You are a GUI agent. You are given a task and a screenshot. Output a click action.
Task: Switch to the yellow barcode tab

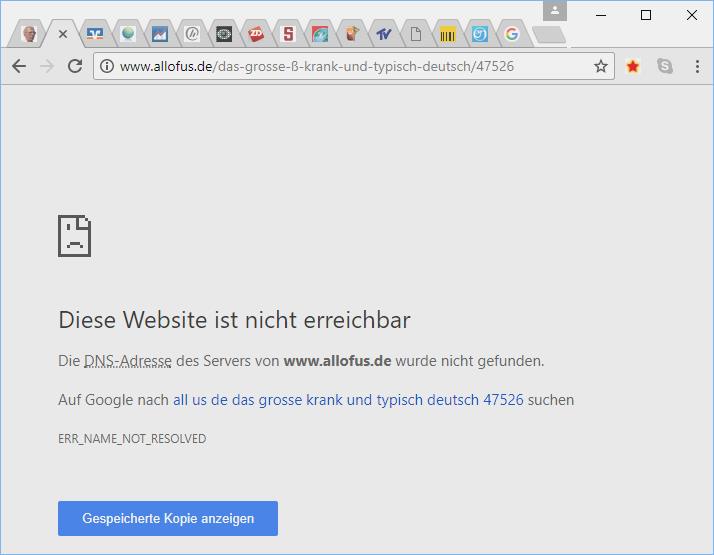tap(448, 34)
